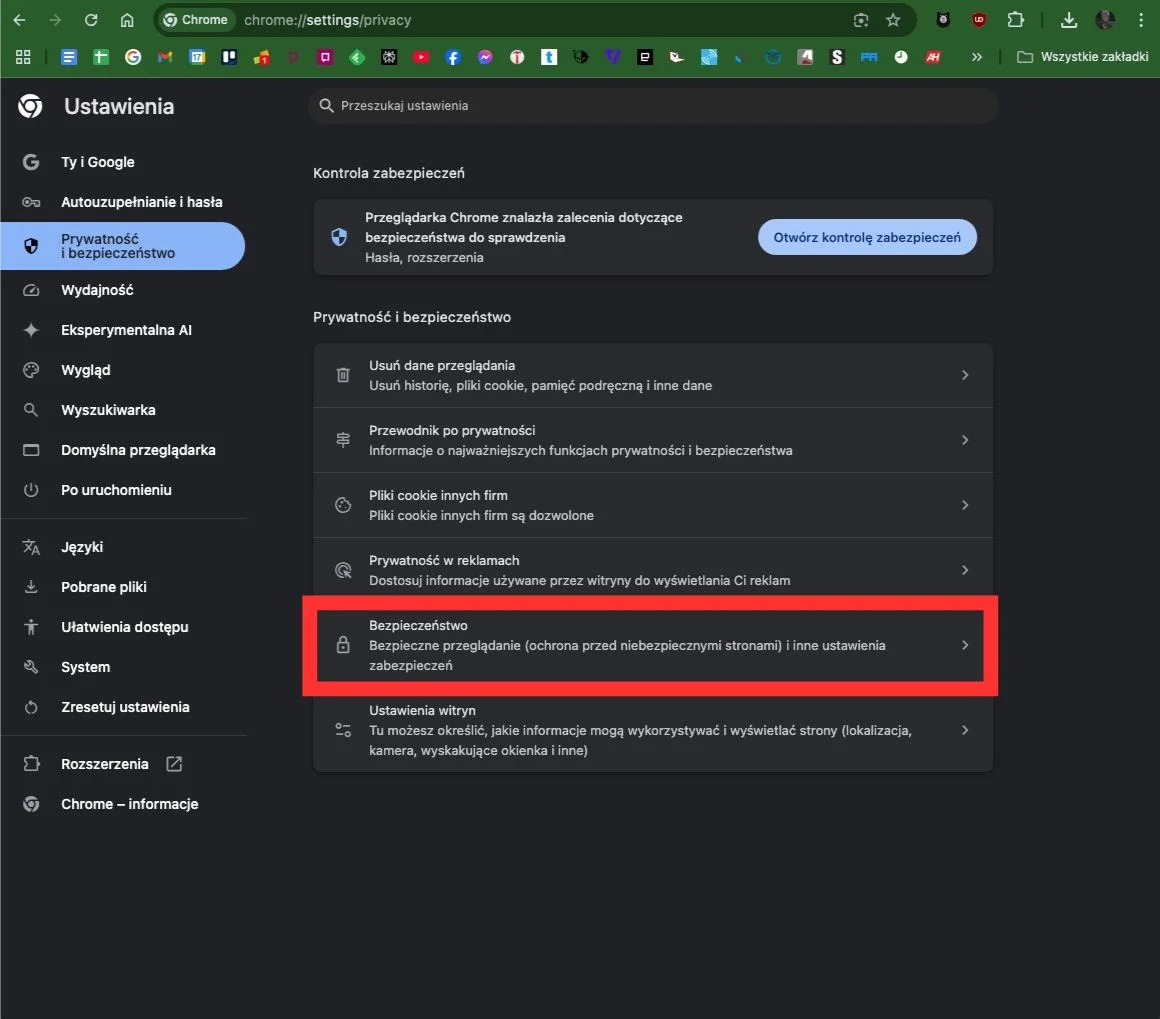Open the Wszystkie zakładki folder
The height and width of the screenshot is (1019, 1160).
[1082, 57]
